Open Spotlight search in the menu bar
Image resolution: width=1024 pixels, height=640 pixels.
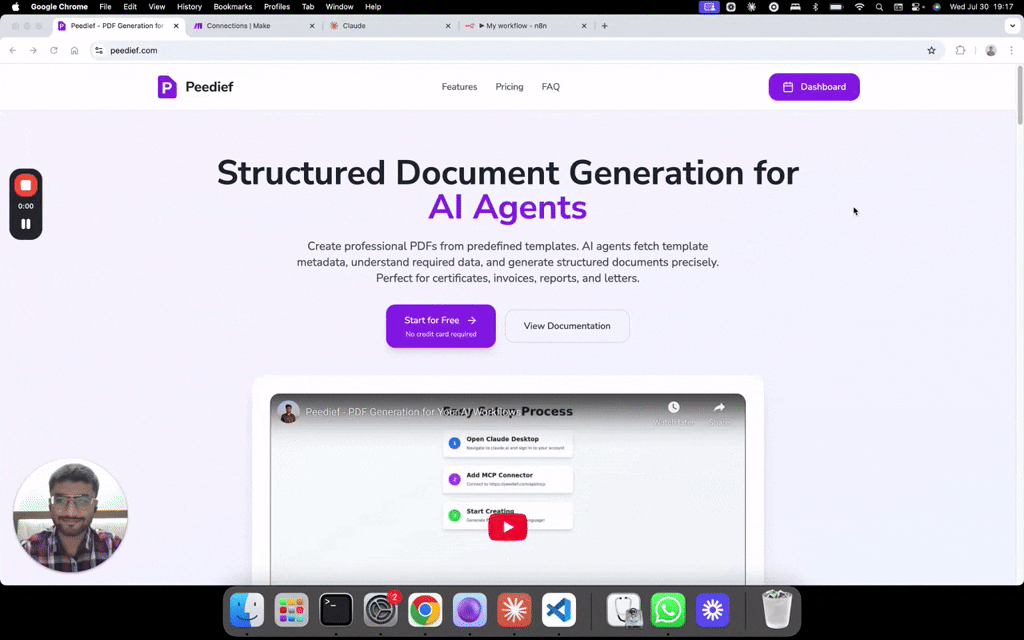(x=879, y=7)
